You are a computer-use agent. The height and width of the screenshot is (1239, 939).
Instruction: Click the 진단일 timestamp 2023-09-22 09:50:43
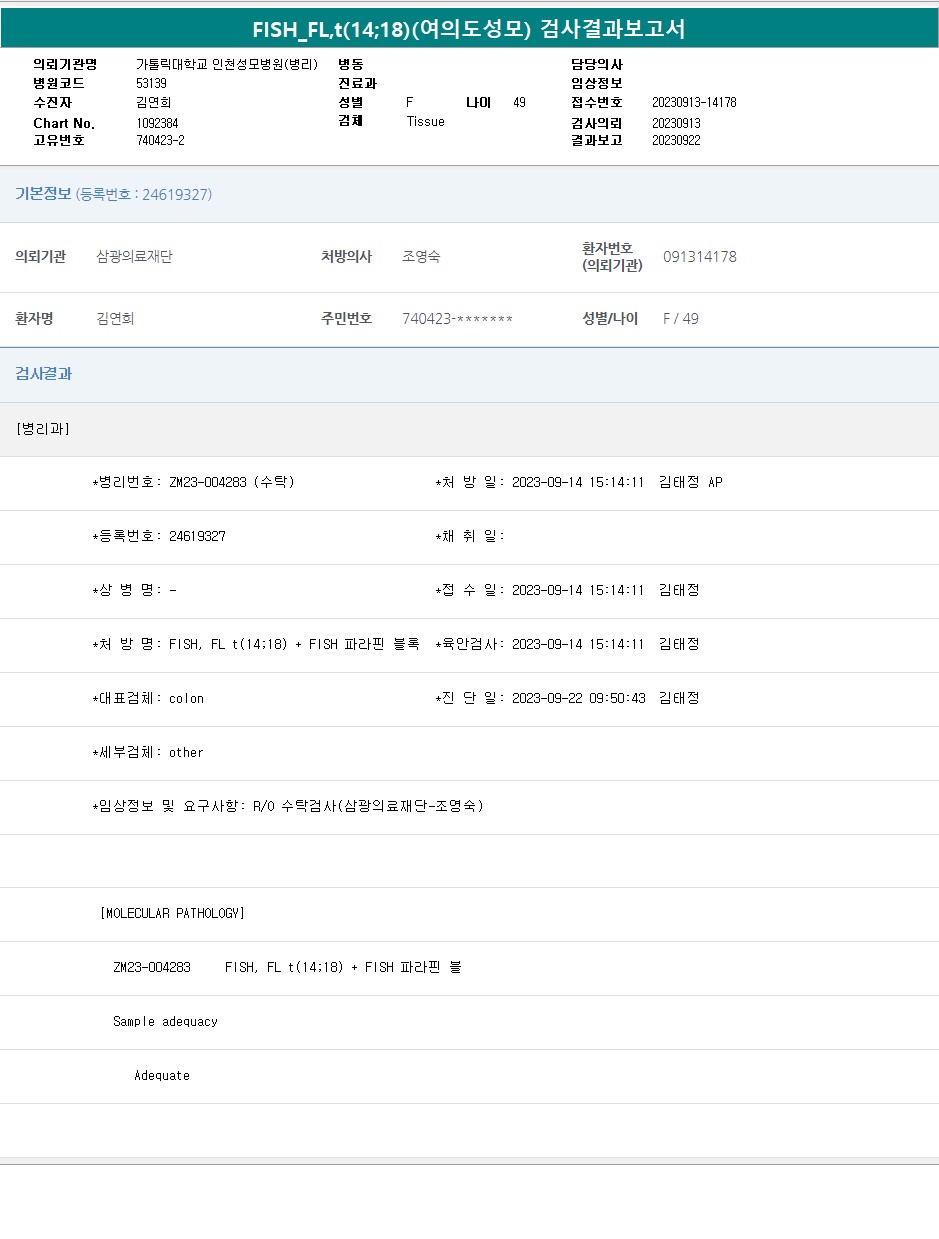[578, 698]
